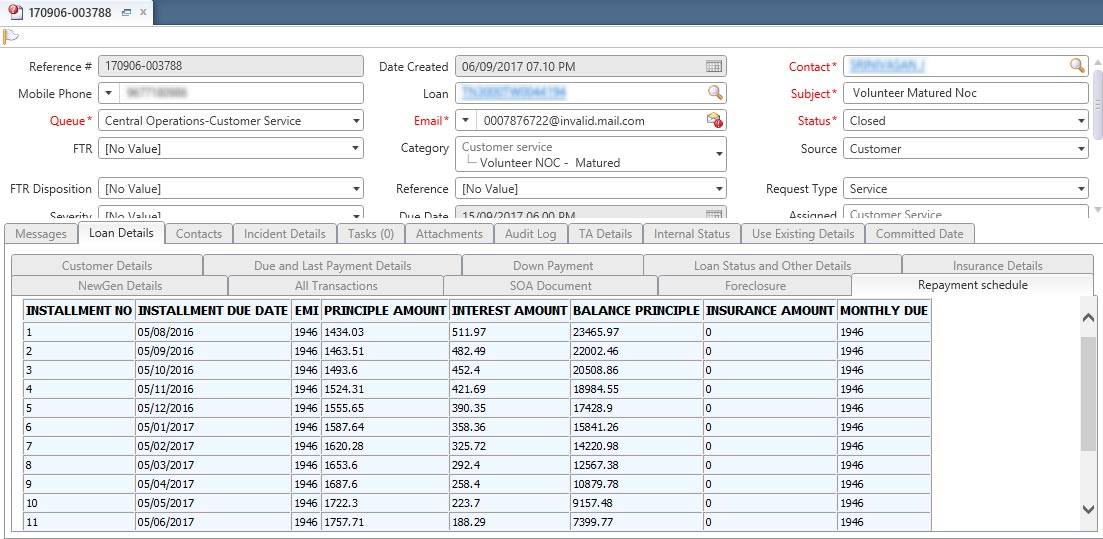This screenshot has height=539, width=1103.
Task: Open the Contacts tab
Action: pyautogui.click(x=198, y=234)
